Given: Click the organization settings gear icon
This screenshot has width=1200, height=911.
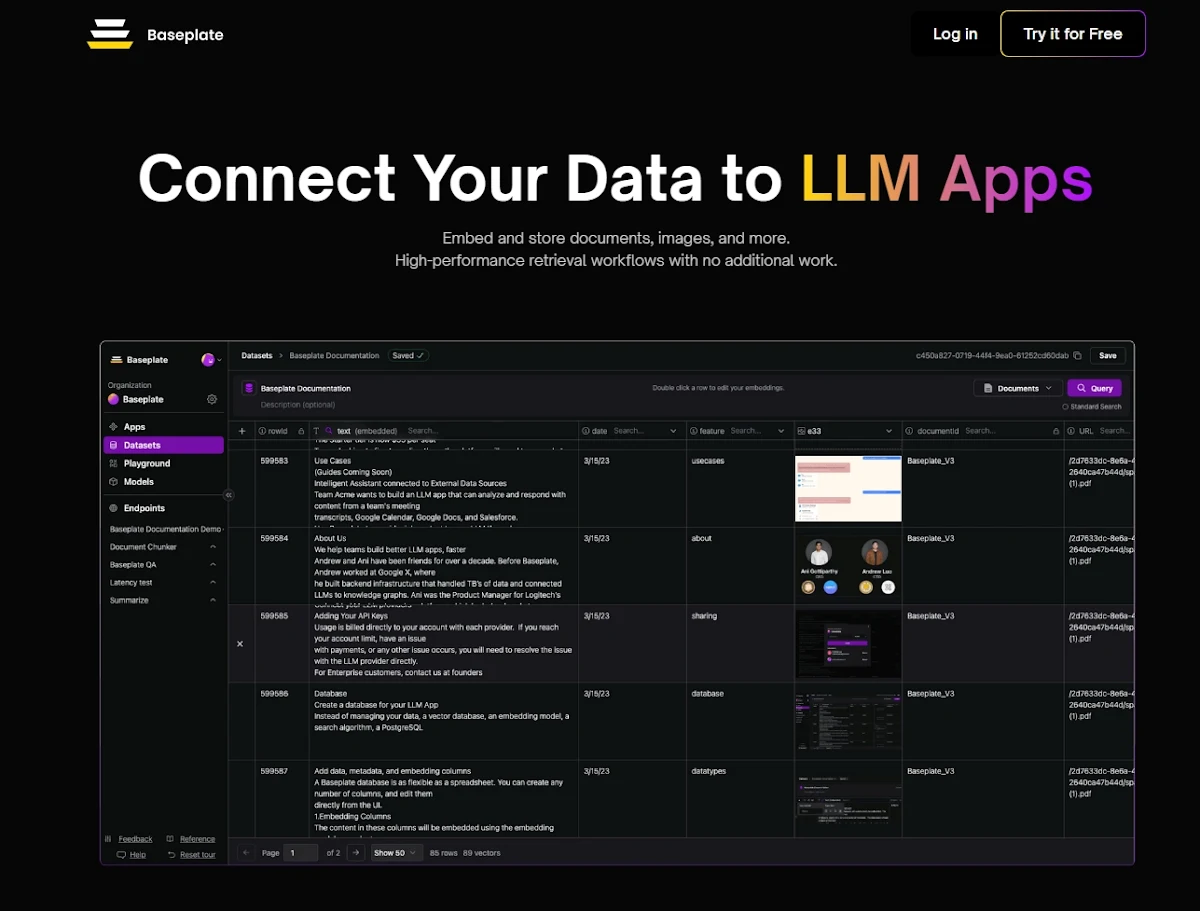Looking at the screenshot, I should pyautogui.click(x=212, y=399).
